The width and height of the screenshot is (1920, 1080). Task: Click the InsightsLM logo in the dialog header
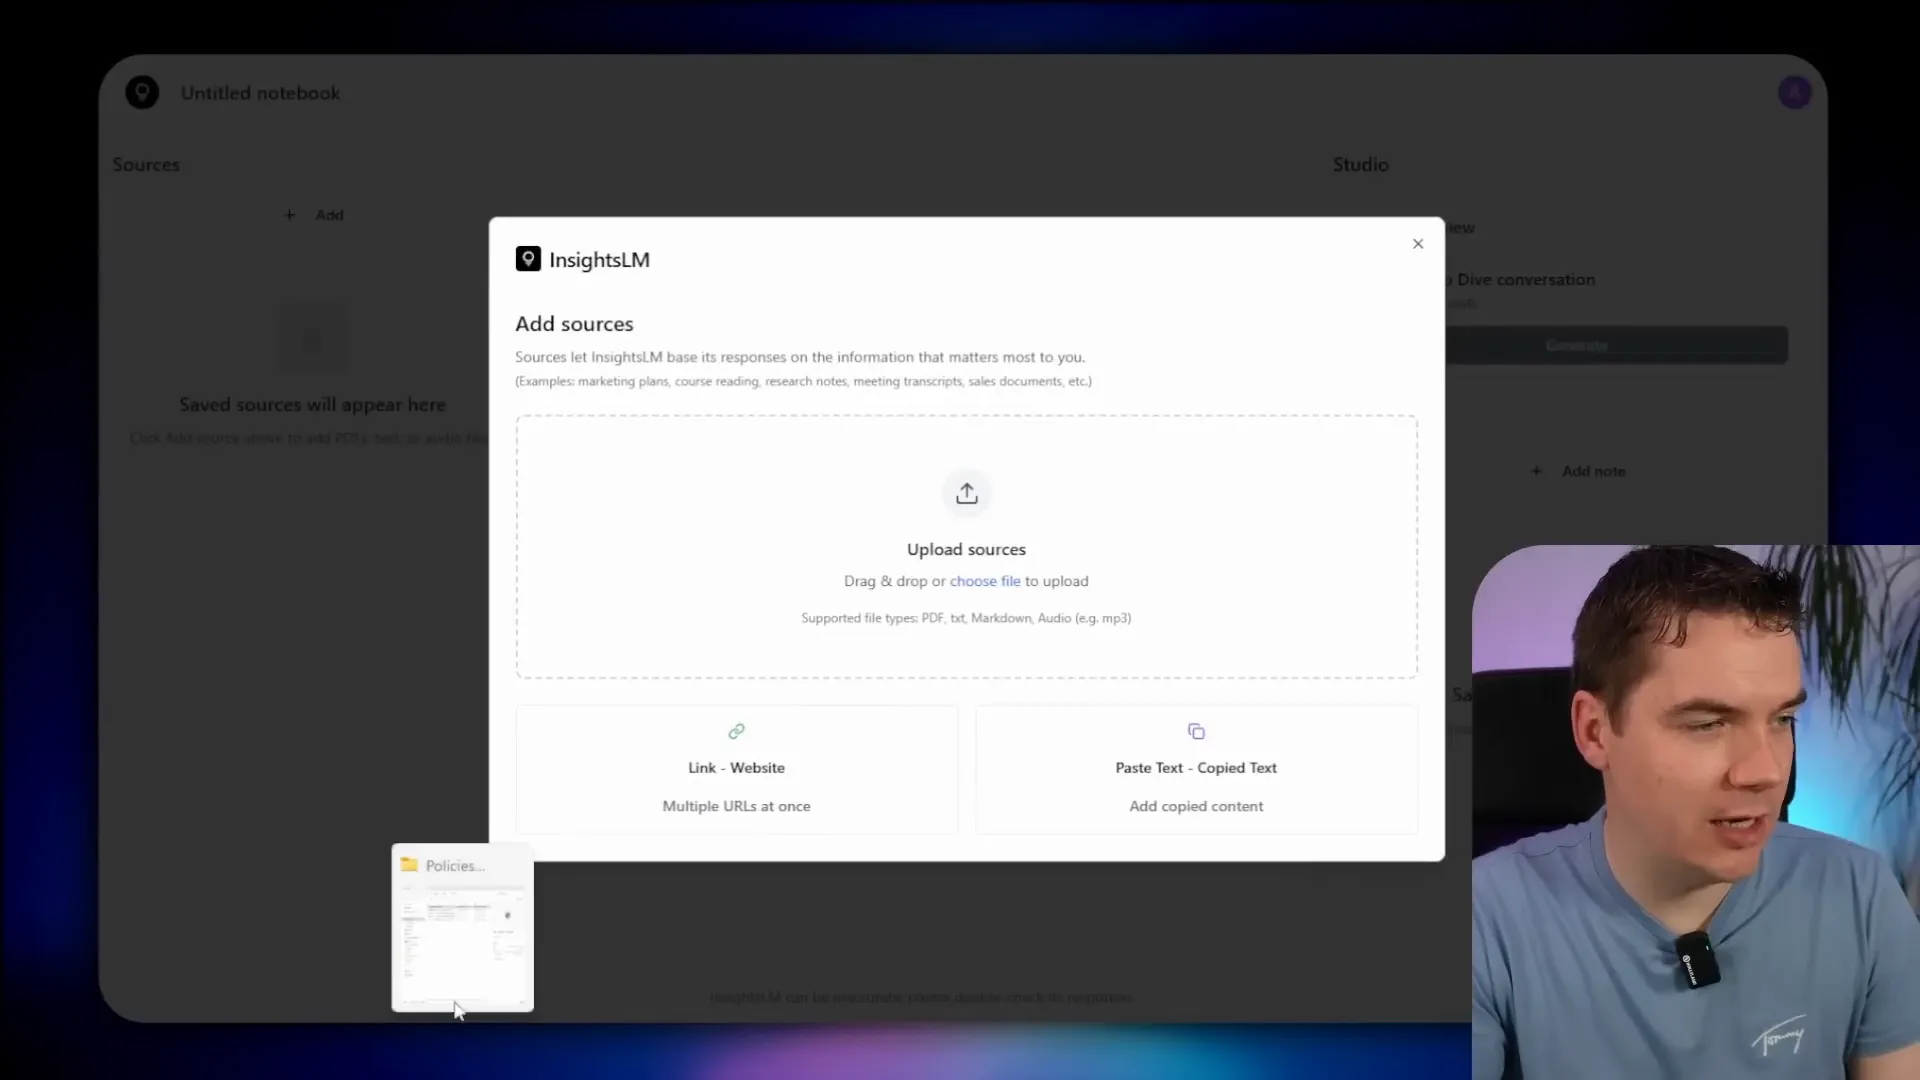pos(528,259)
